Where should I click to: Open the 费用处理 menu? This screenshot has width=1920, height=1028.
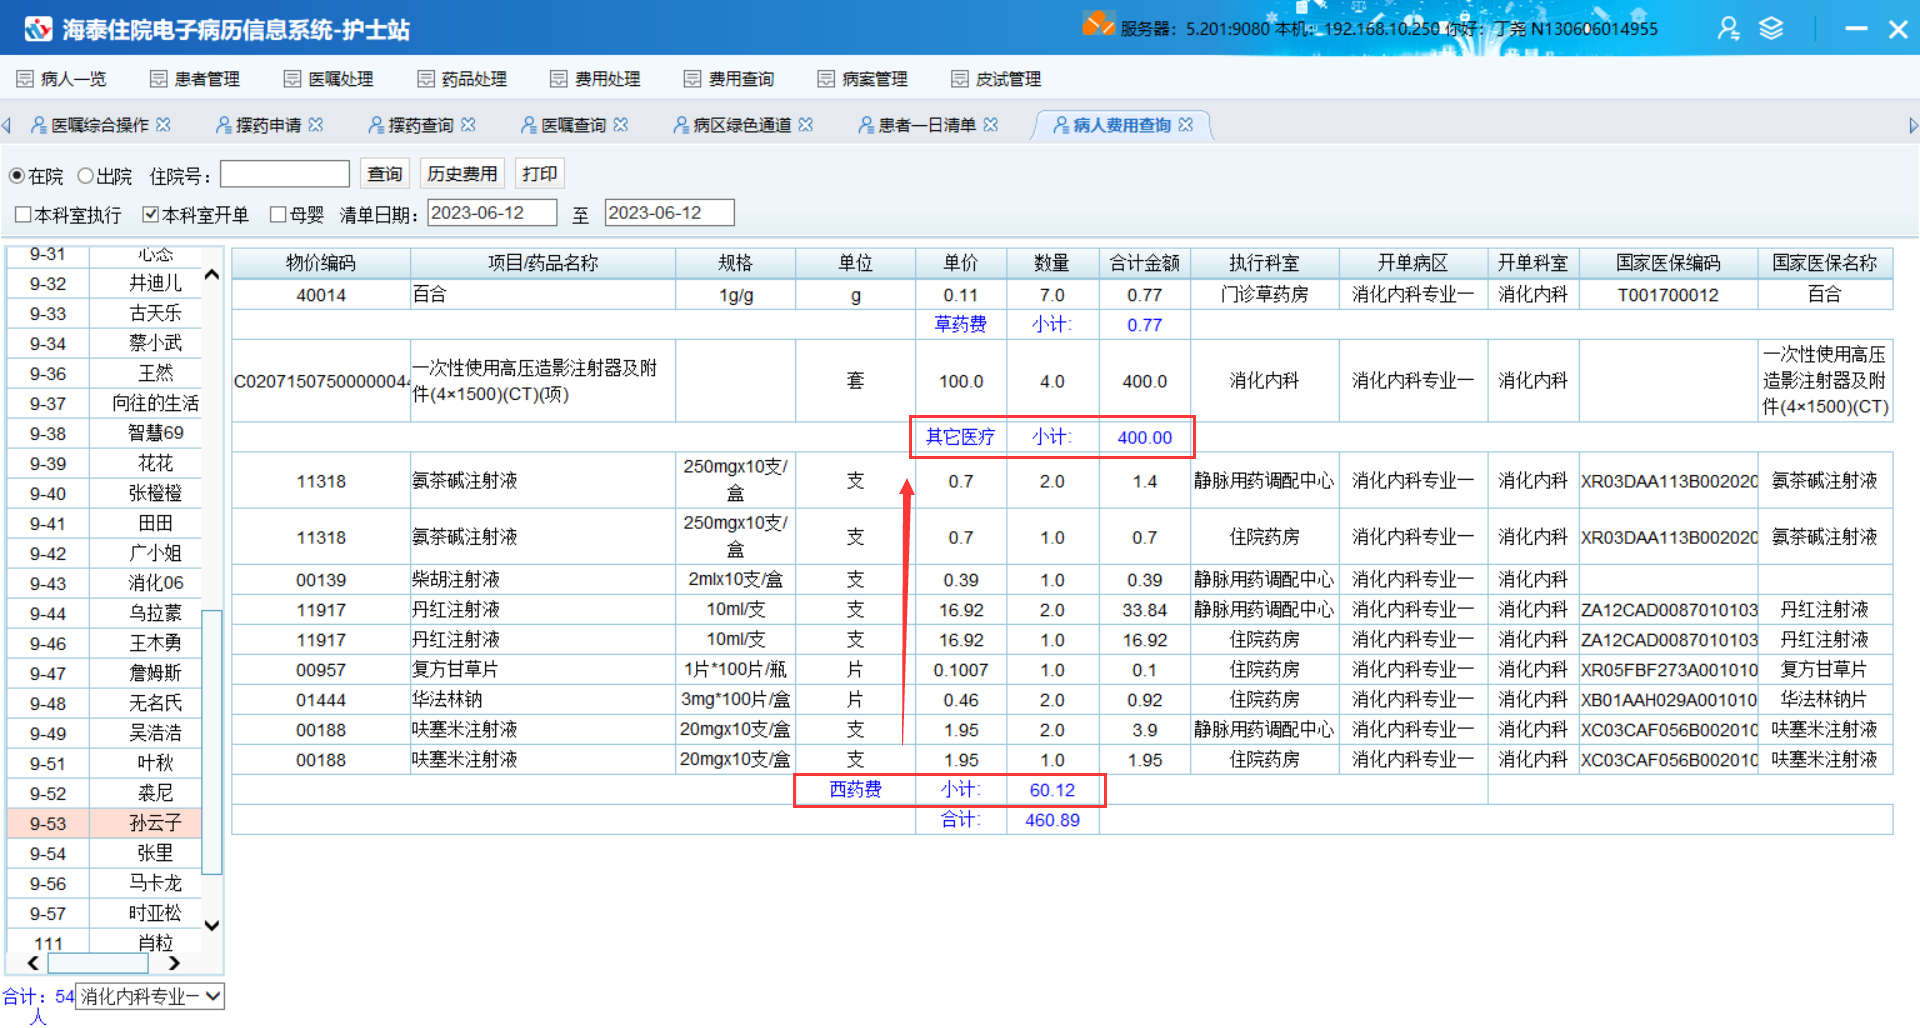click(x=595, y=79)
